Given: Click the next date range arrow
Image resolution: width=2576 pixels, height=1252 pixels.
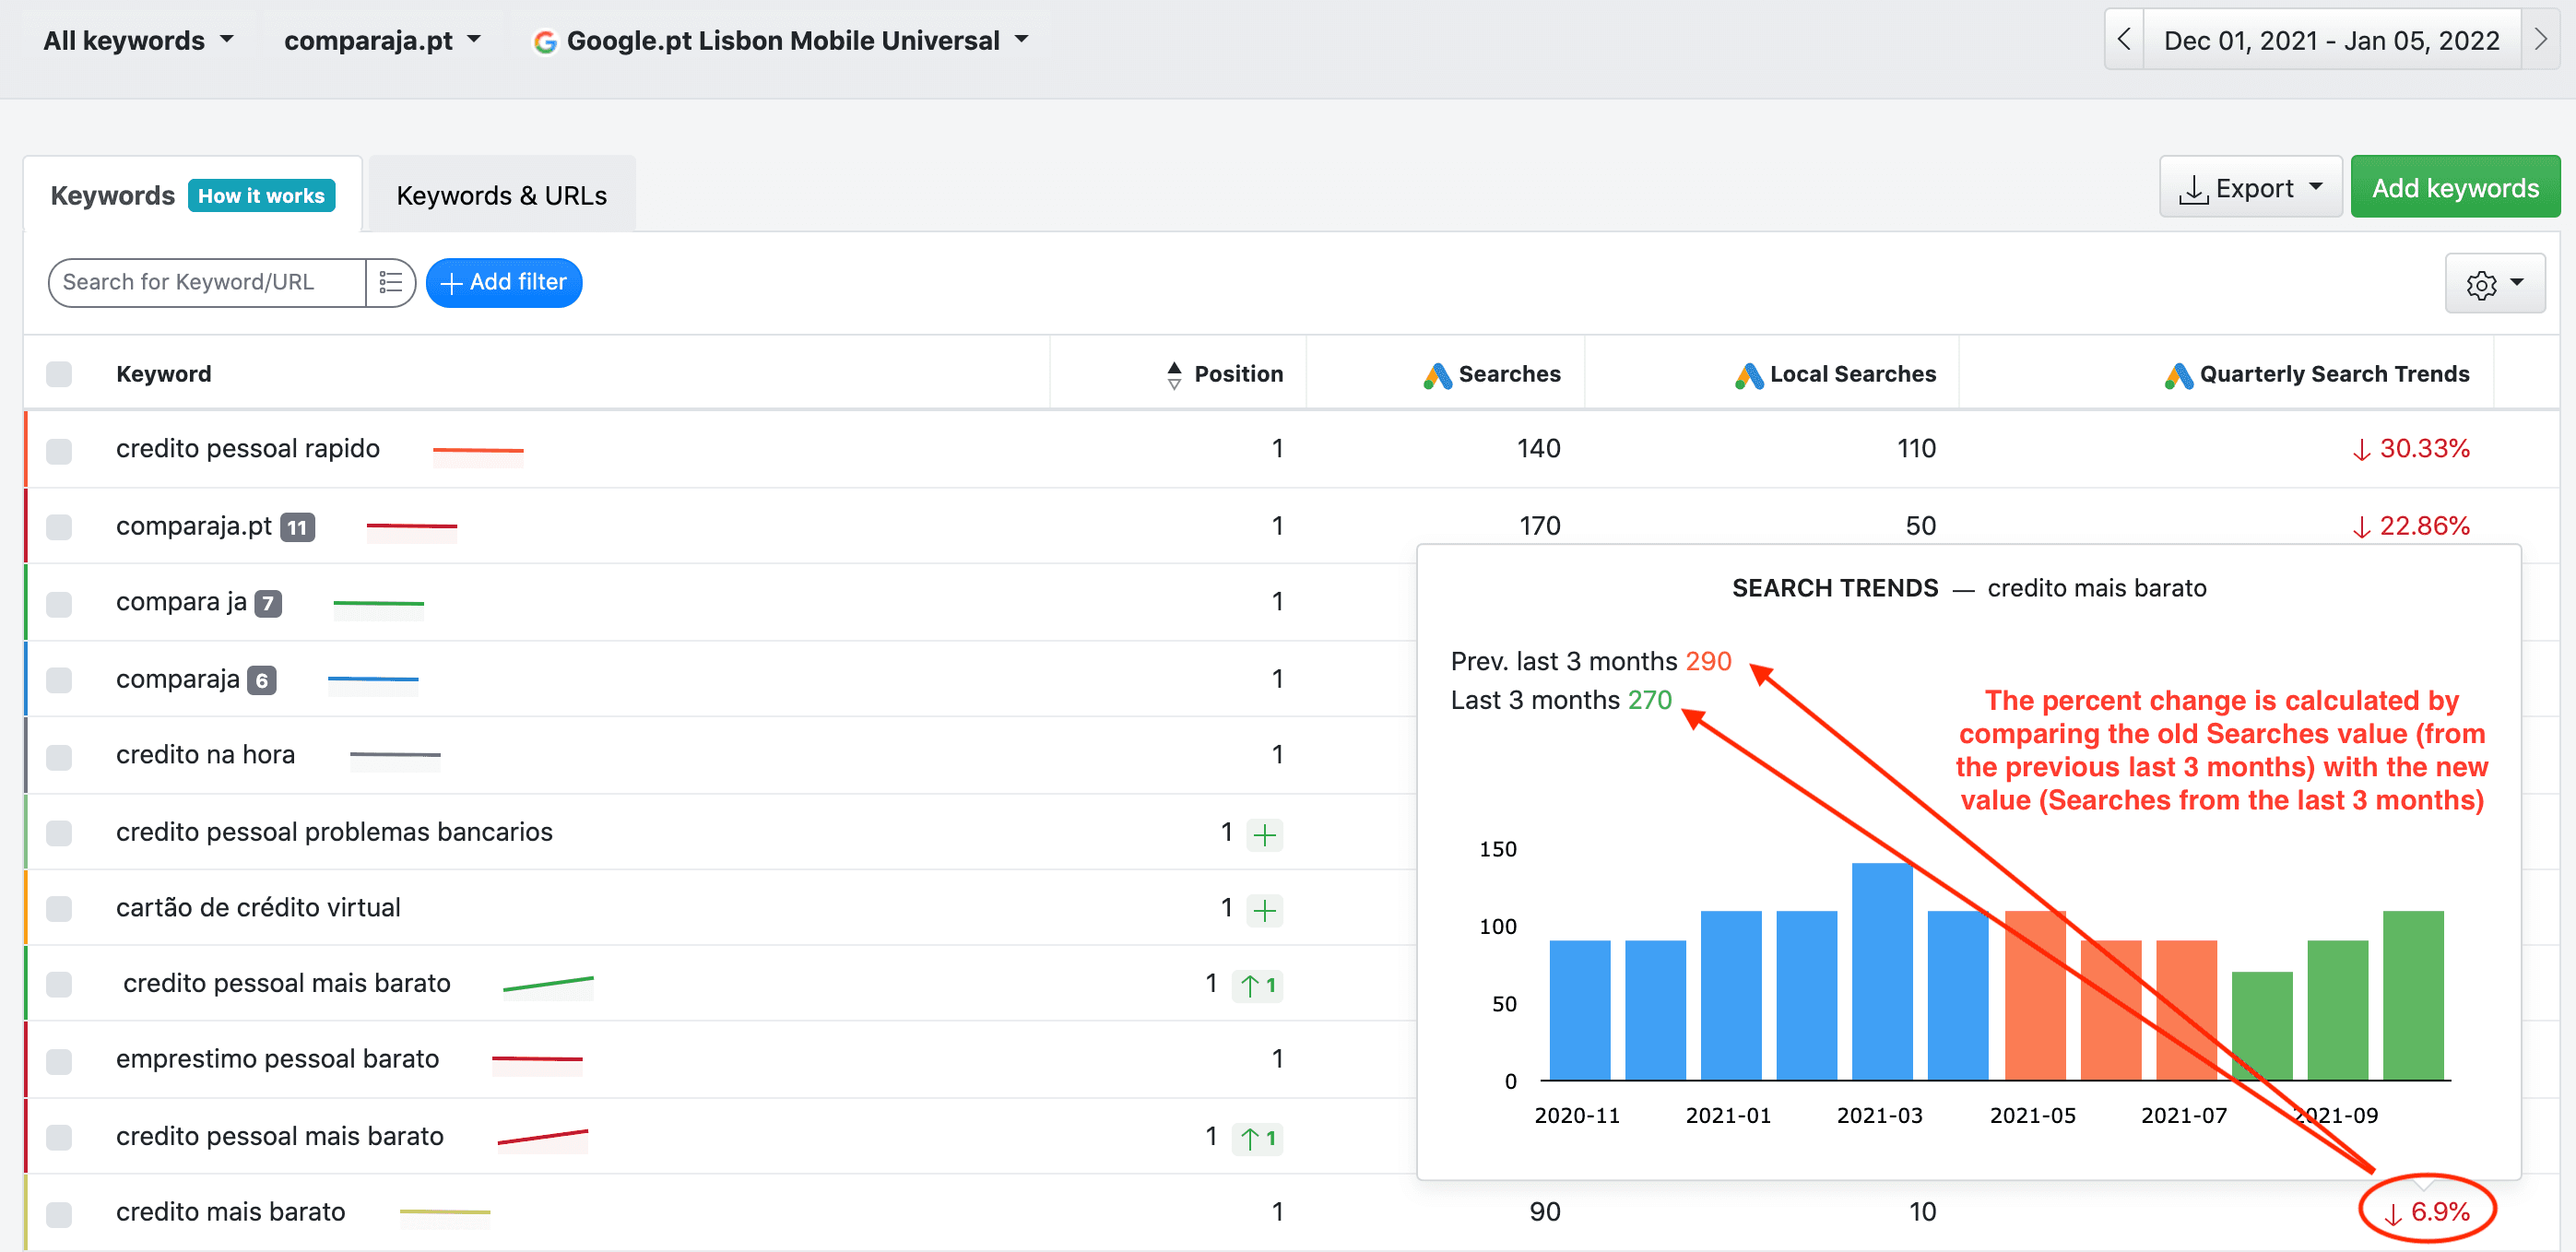Looking at the screenshot, I should coord(2541,40).
